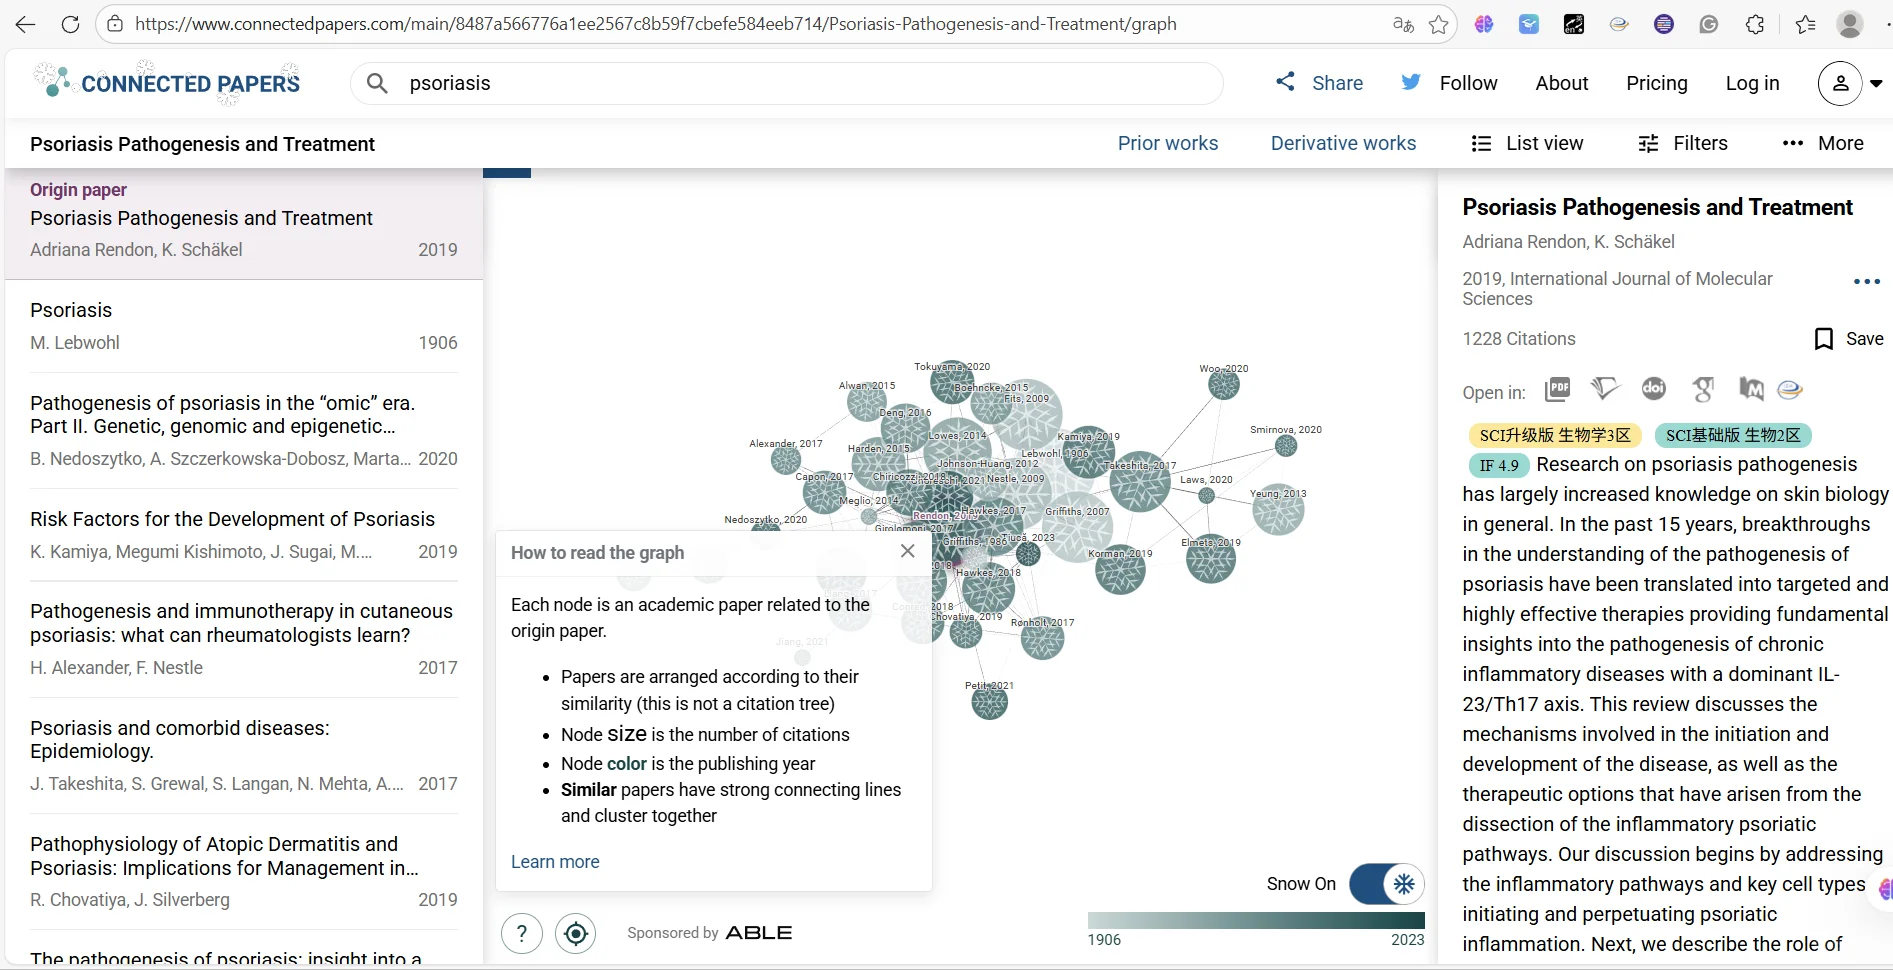Open the blue graduation cap extension
The height and width of the screenshot is (970, 1893).
pos(1529,24)
